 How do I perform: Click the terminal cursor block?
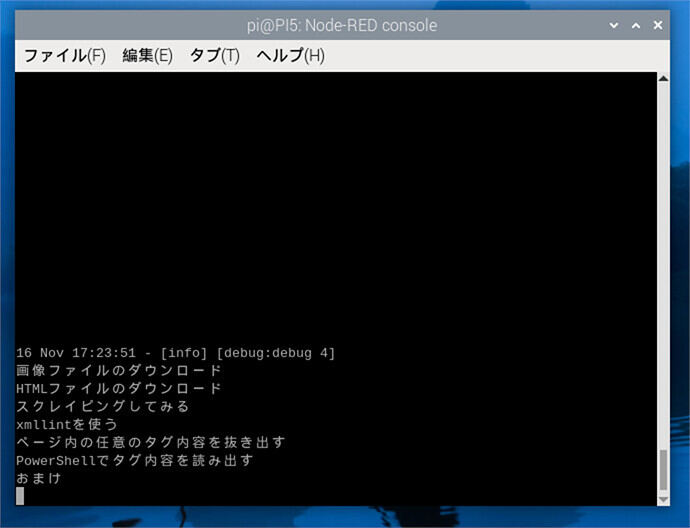(x=20, y=496)
